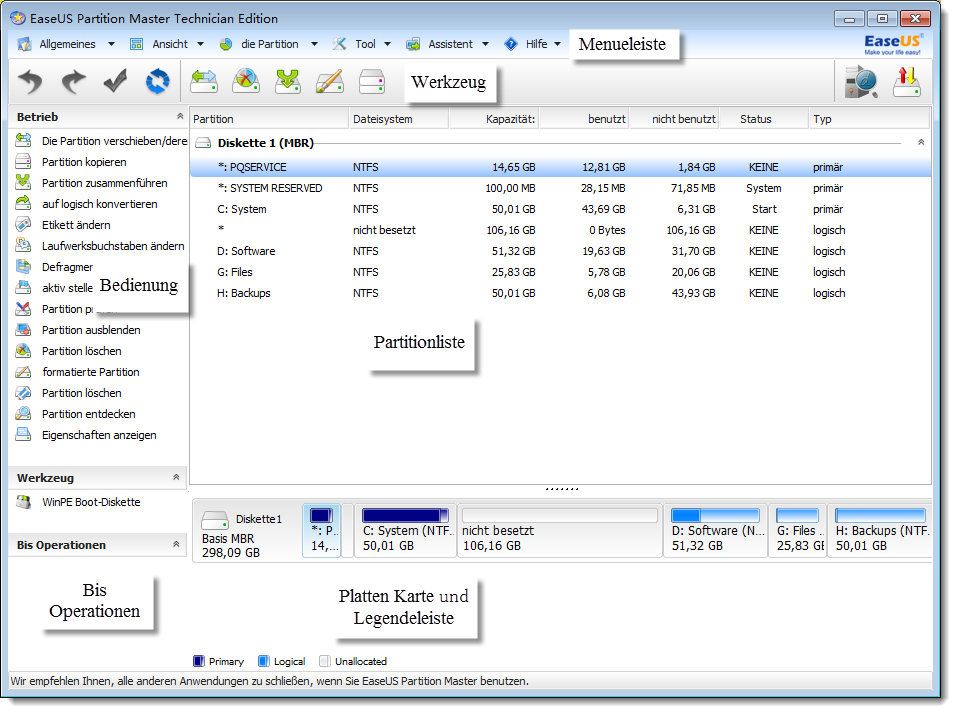This screenshot has height=713, width=956.
Task: Click Laufwerksbuchstaben ändern operation
Action: pyautogui.click(x=112, y=246)
